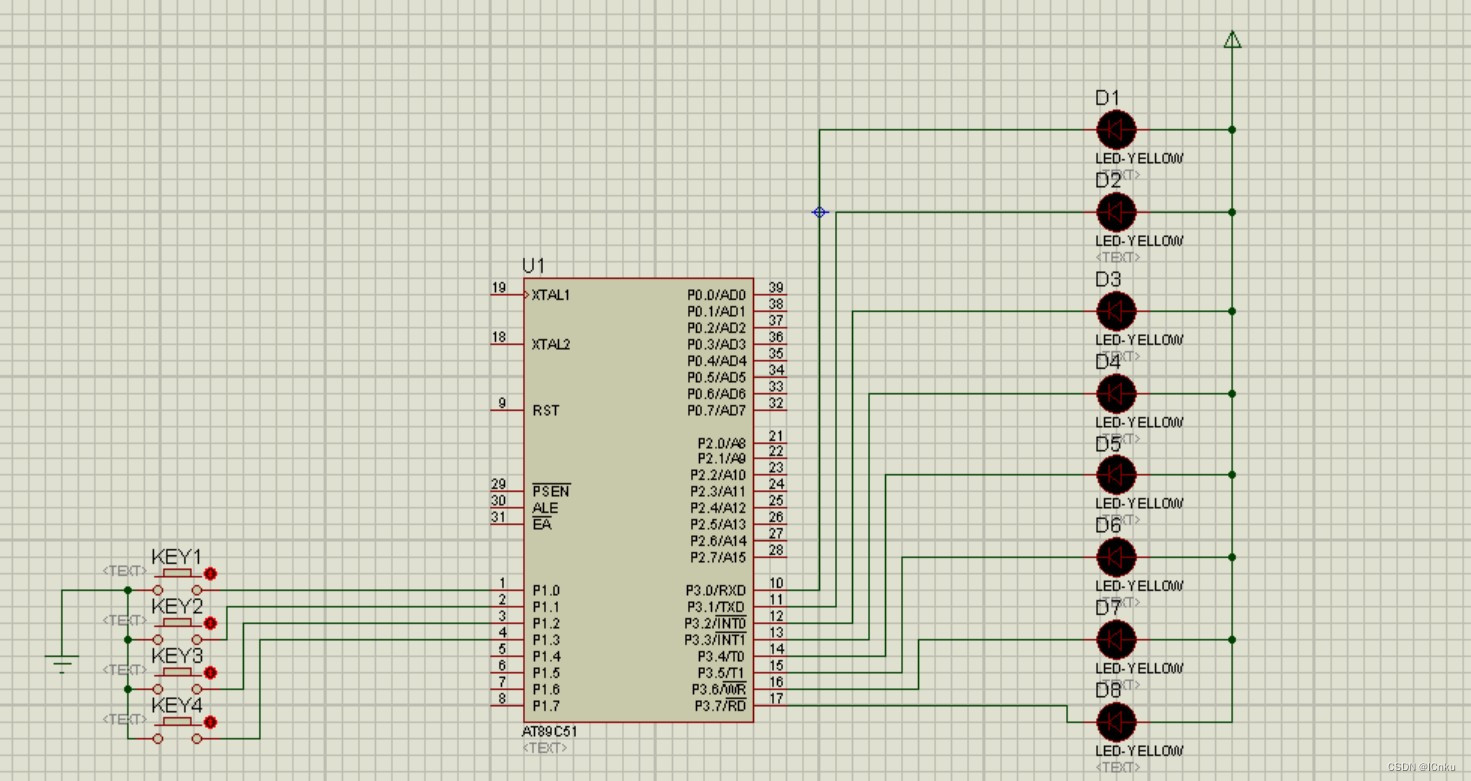This screenshot has width=1471, height=781.
Task: Click the U1 reference label
Action: click(x=533, y=266)
